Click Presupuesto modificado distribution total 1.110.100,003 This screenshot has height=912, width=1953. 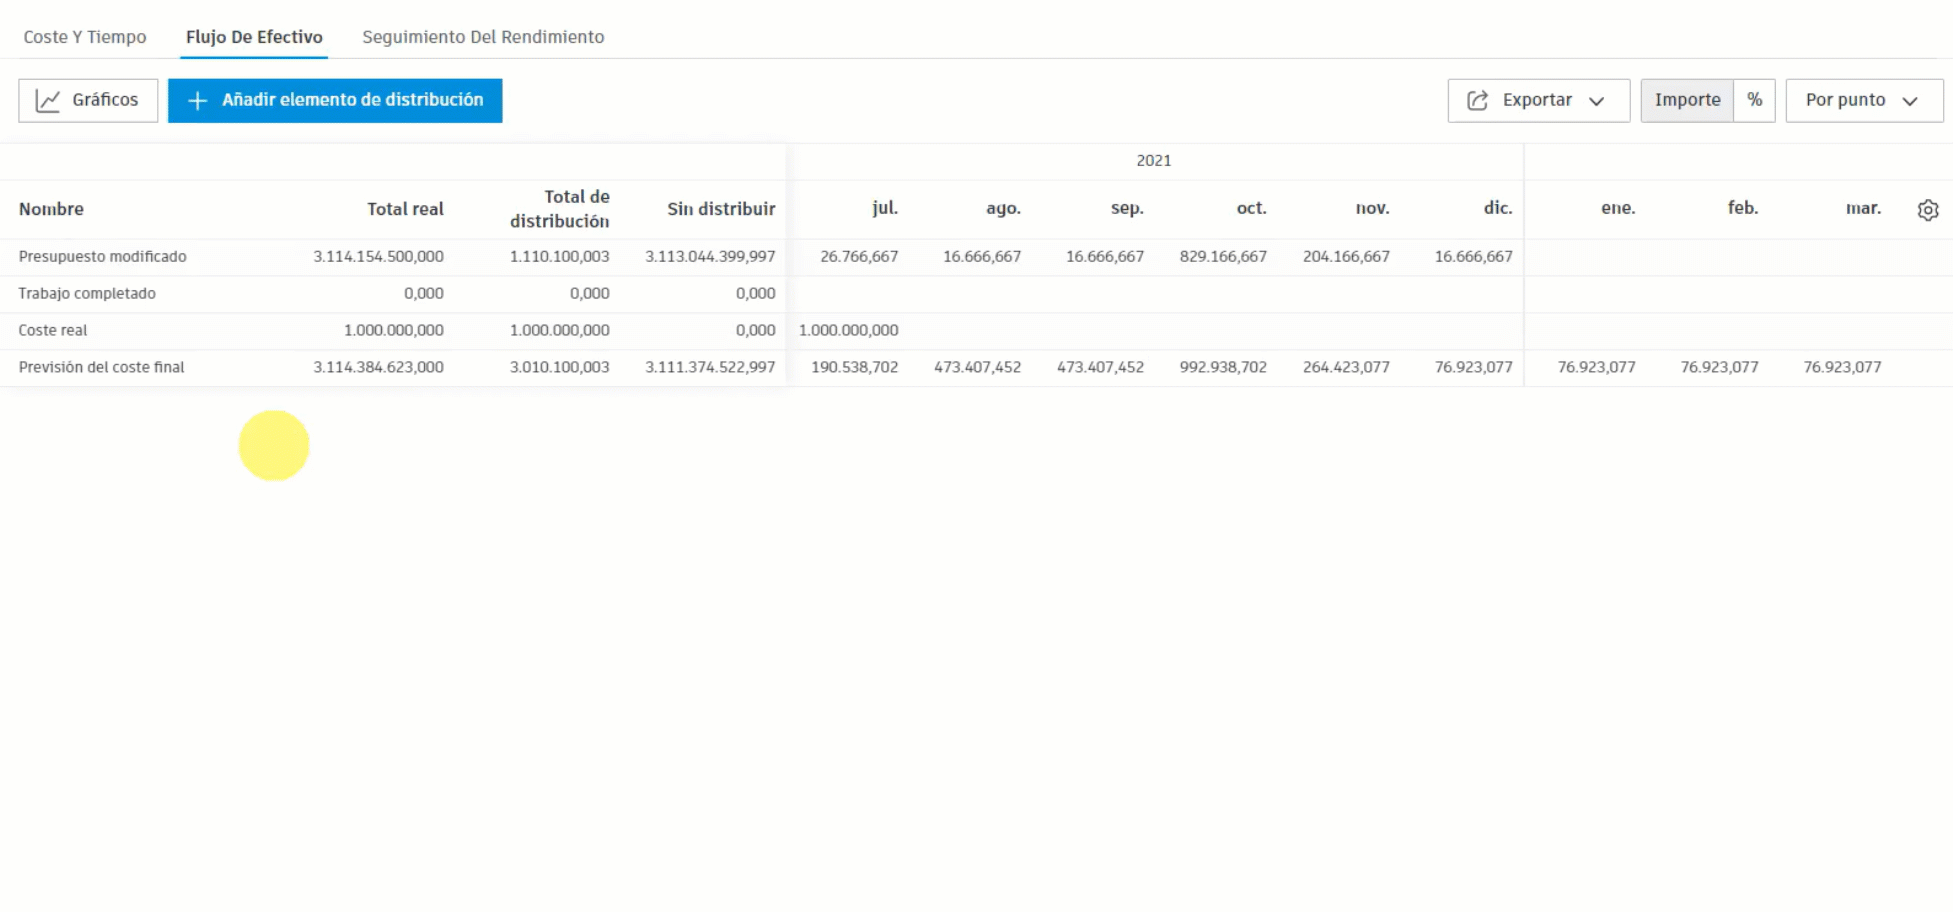pyautogui.click(x=559, y=257)
